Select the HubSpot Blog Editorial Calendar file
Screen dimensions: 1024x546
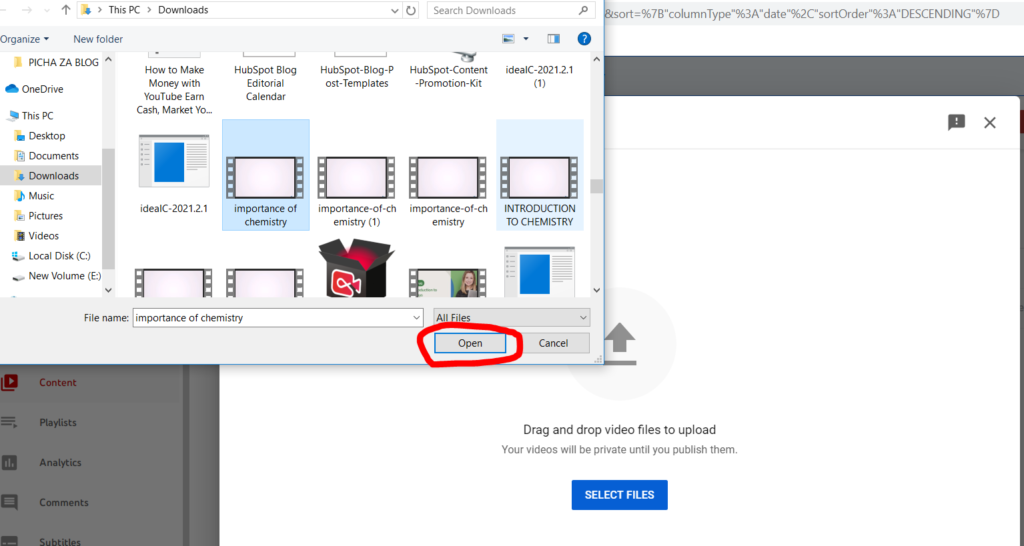click(x=265, y=78)
